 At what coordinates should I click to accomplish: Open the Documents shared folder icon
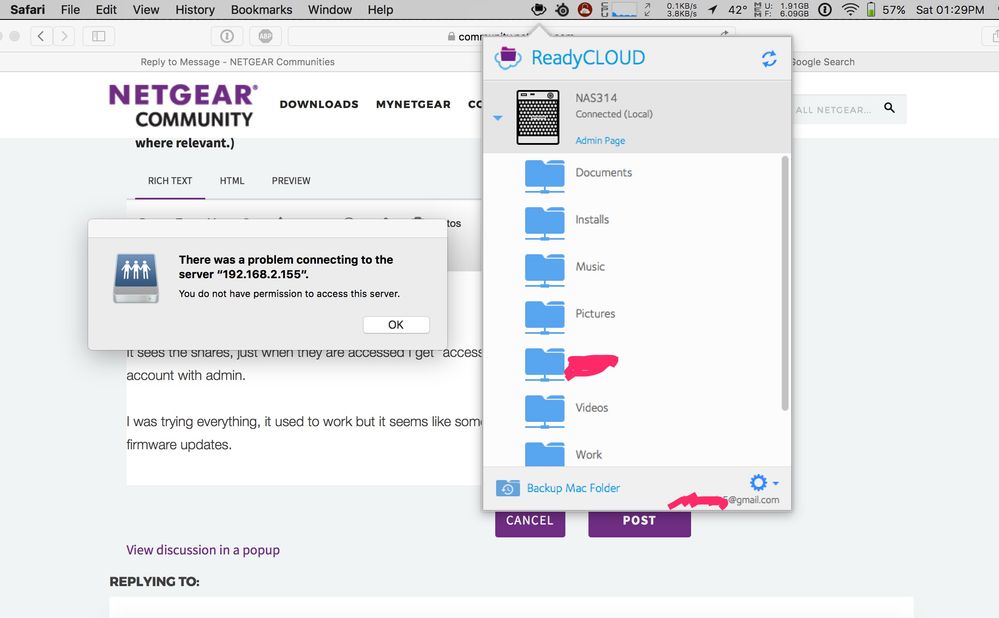click(544, 176)
